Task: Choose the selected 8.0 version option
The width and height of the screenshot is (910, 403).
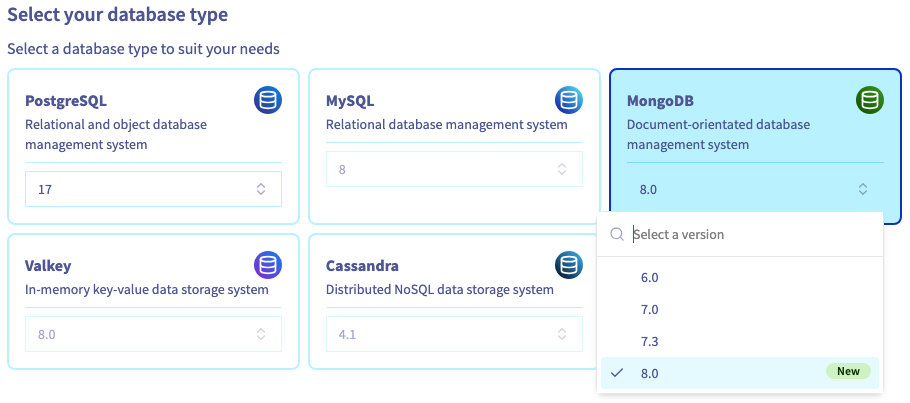Action: click(x=740, y=373)
